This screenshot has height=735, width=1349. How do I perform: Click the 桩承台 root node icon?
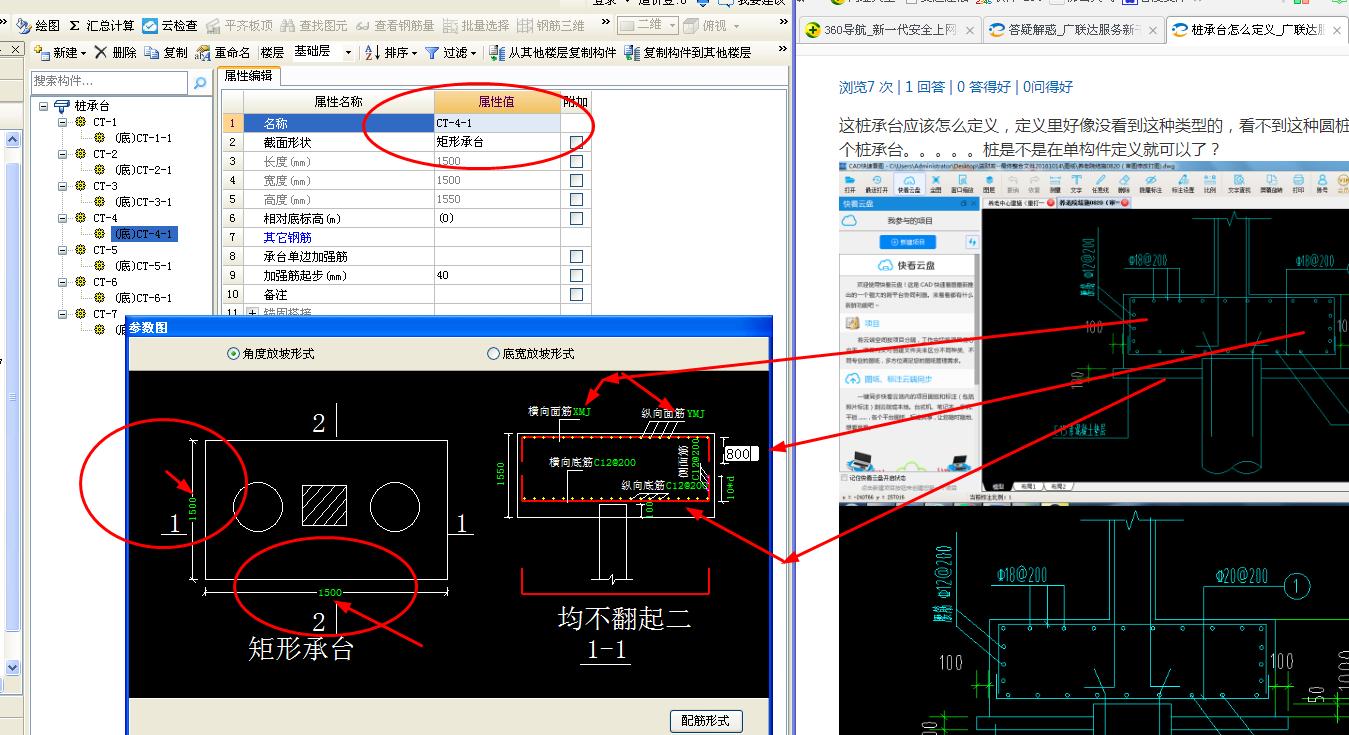62,106
